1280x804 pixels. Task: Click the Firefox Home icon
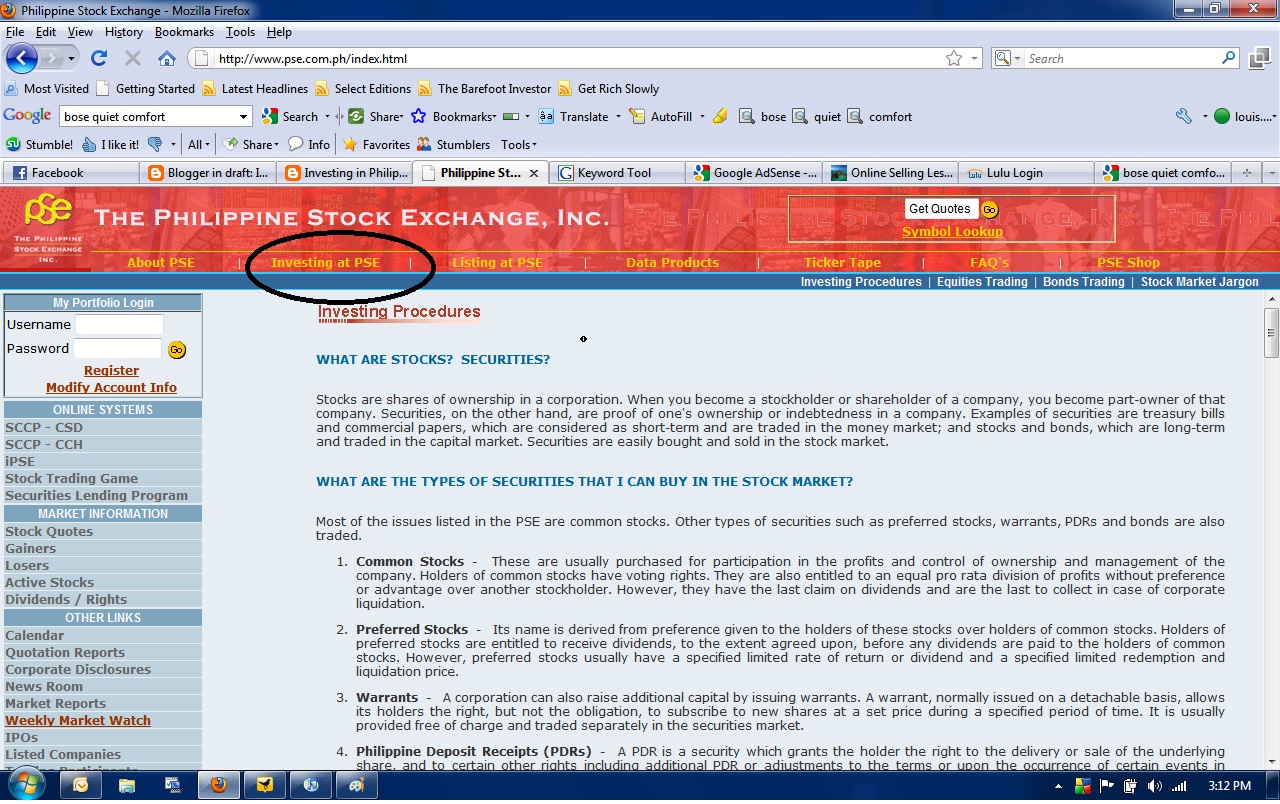(x=167, y=57)
